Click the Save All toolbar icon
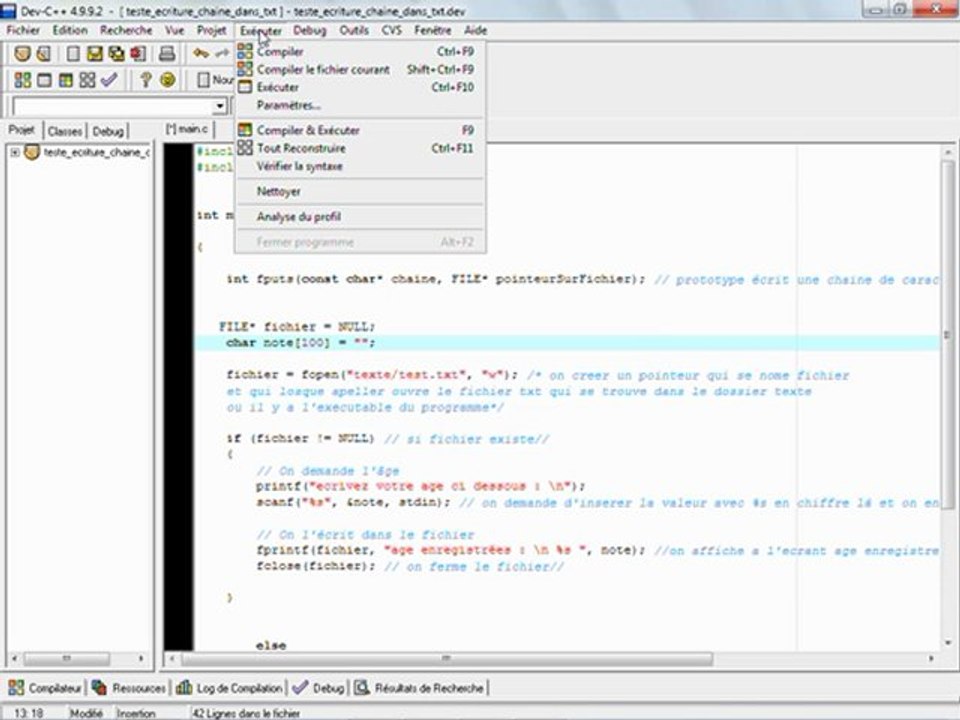The image size is (960, 720). [x=116, y=54]
